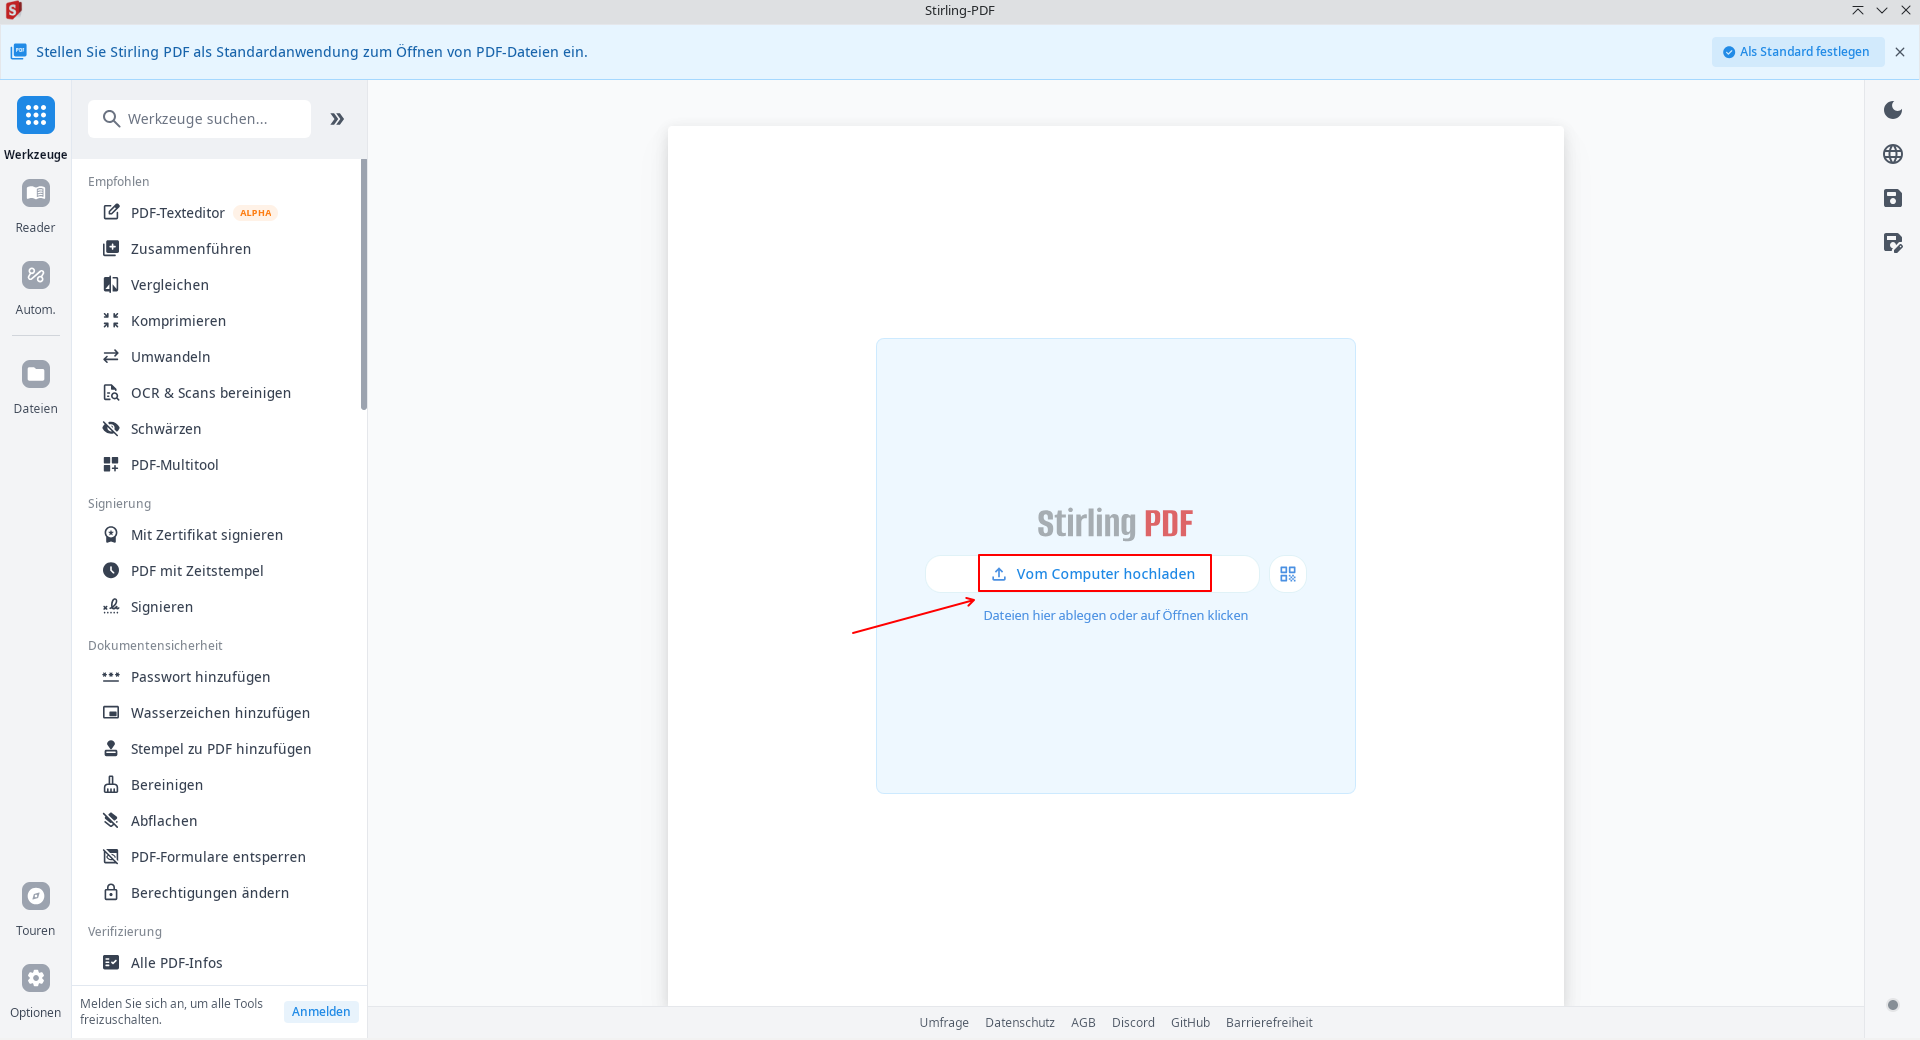The height and width of the screenshot is (1040, 1920).
Task: Click Als Standard festlegen button
Action: [x=1796, y=52]
